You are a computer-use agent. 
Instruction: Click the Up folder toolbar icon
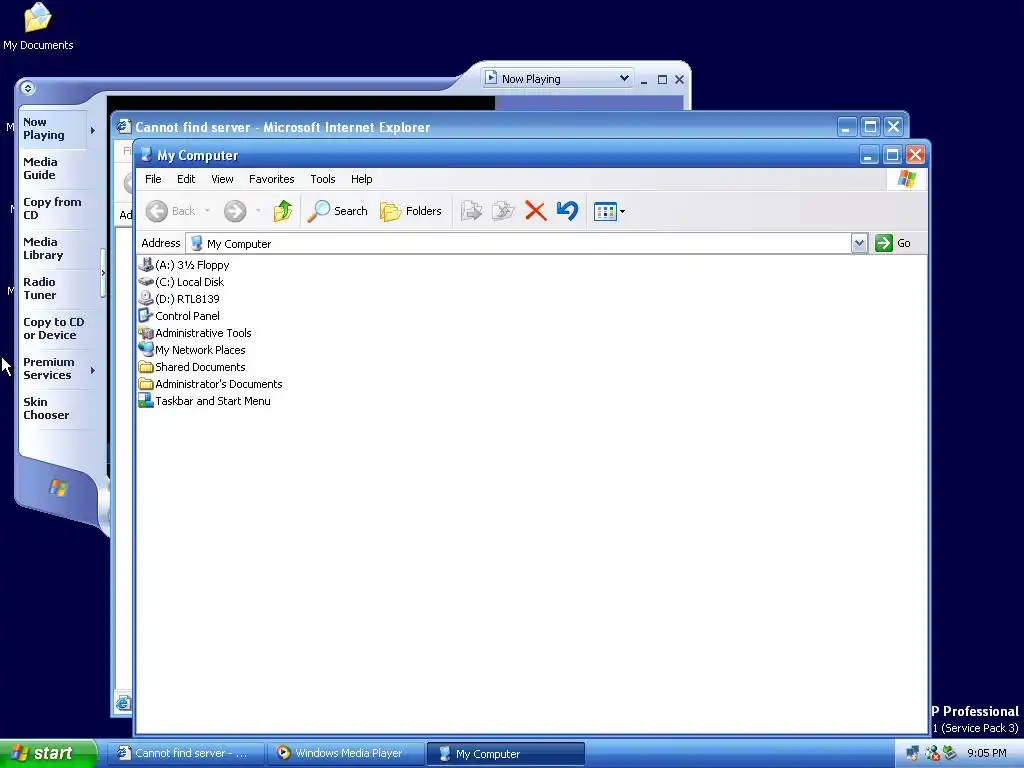coord(282,211)
